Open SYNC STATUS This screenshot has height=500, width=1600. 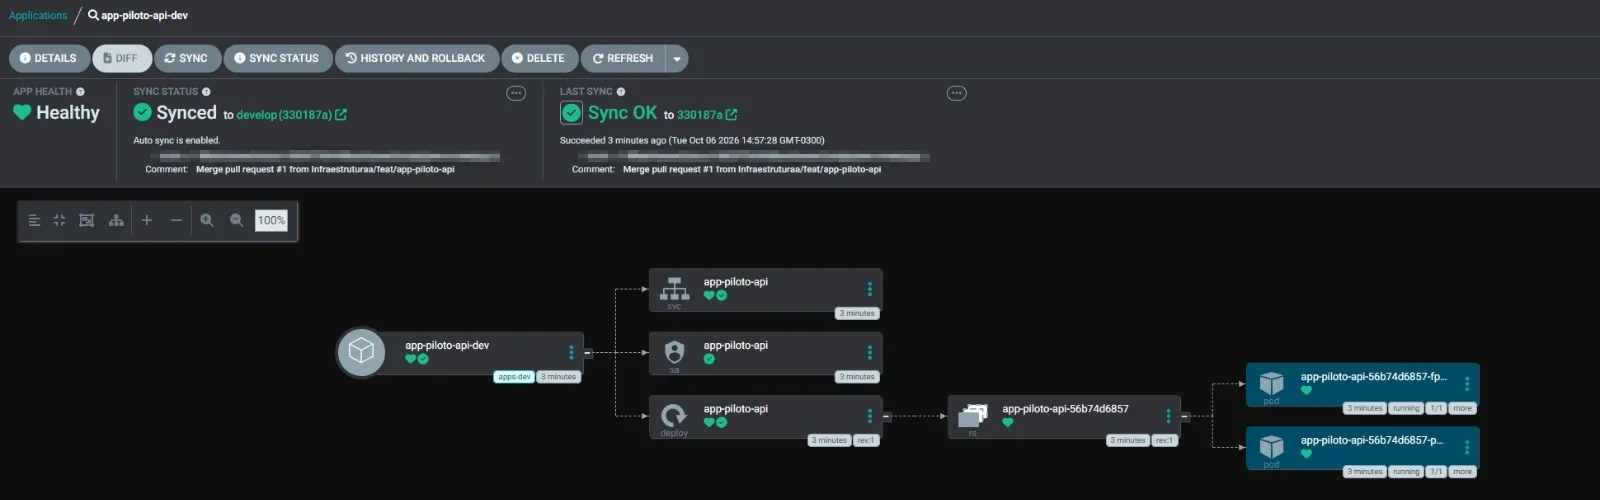277,58
